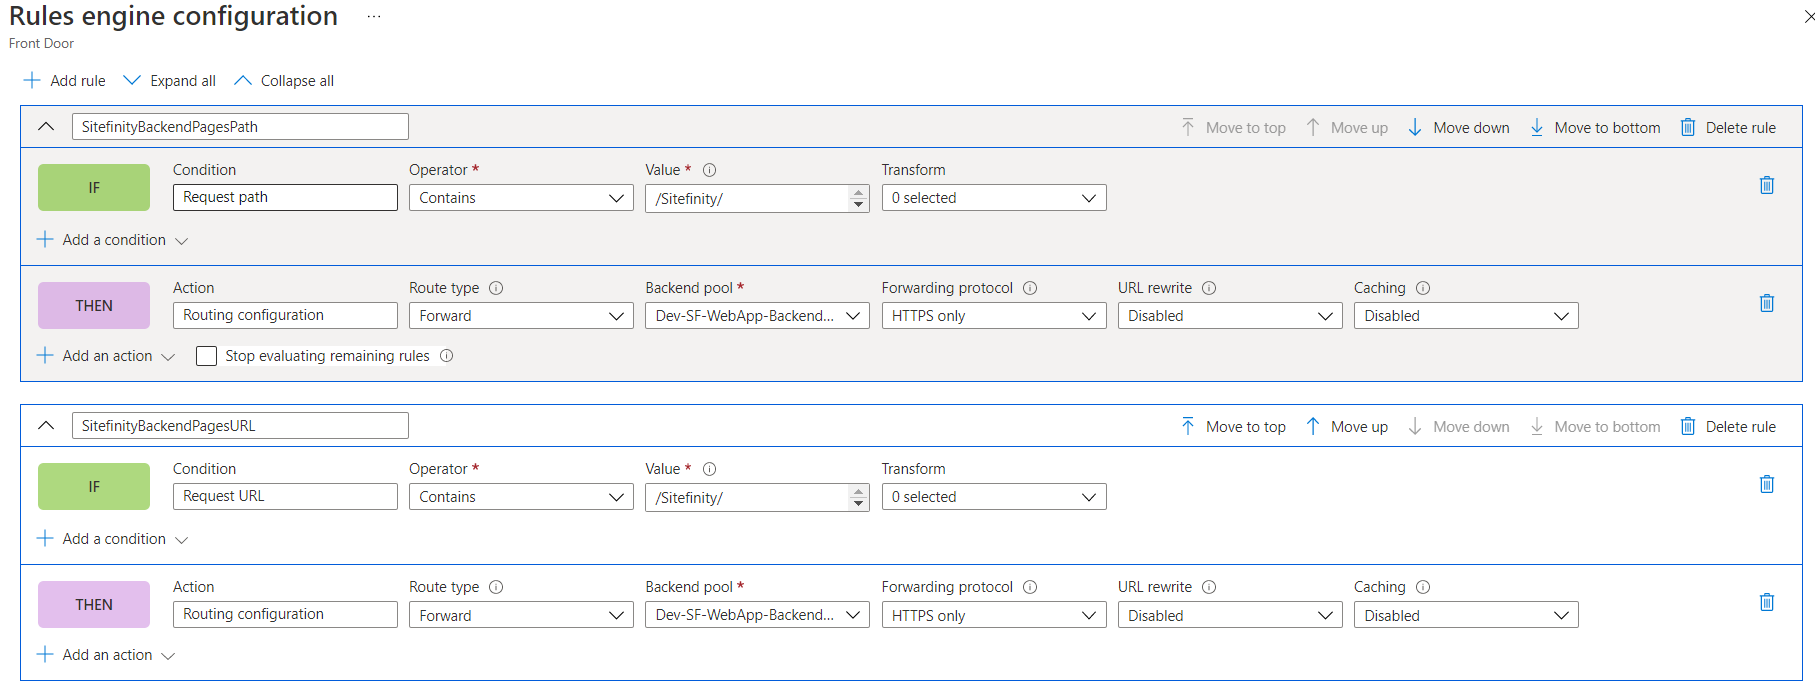Image resolution: width=1815 pixels, height=689 pixels.
Task: Edit the SitefinityBackendPagesURL rule name field
Action: pyautogui.click(x=240, y=426)
